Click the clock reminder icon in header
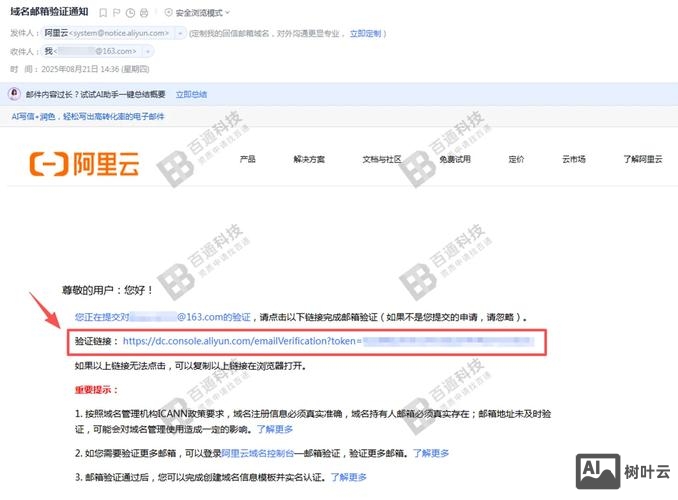 [130, 13]
